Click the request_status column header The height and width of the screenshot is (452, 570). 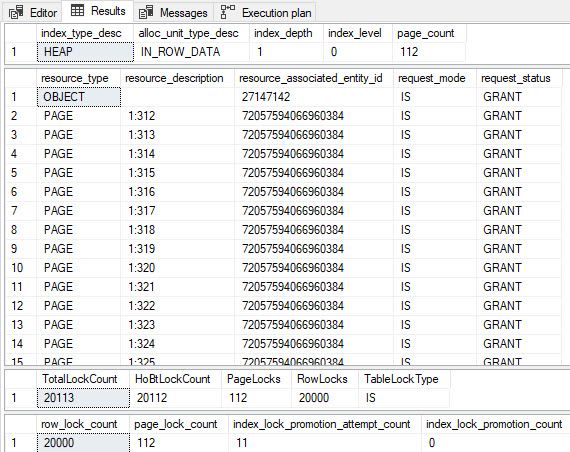pyautogui.click(x=519, y=78)
